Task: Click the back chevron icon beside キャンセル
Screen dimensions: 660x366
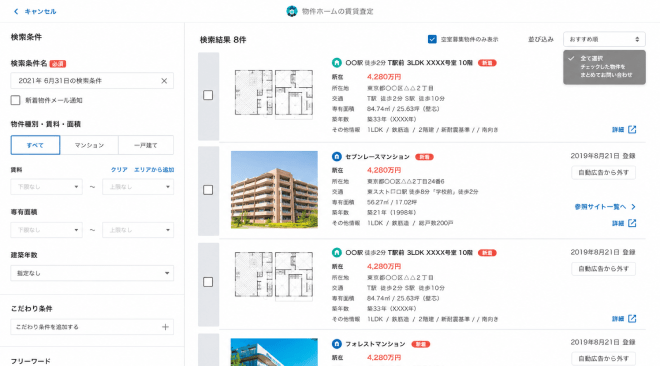Action: click(x=16, y=11)
